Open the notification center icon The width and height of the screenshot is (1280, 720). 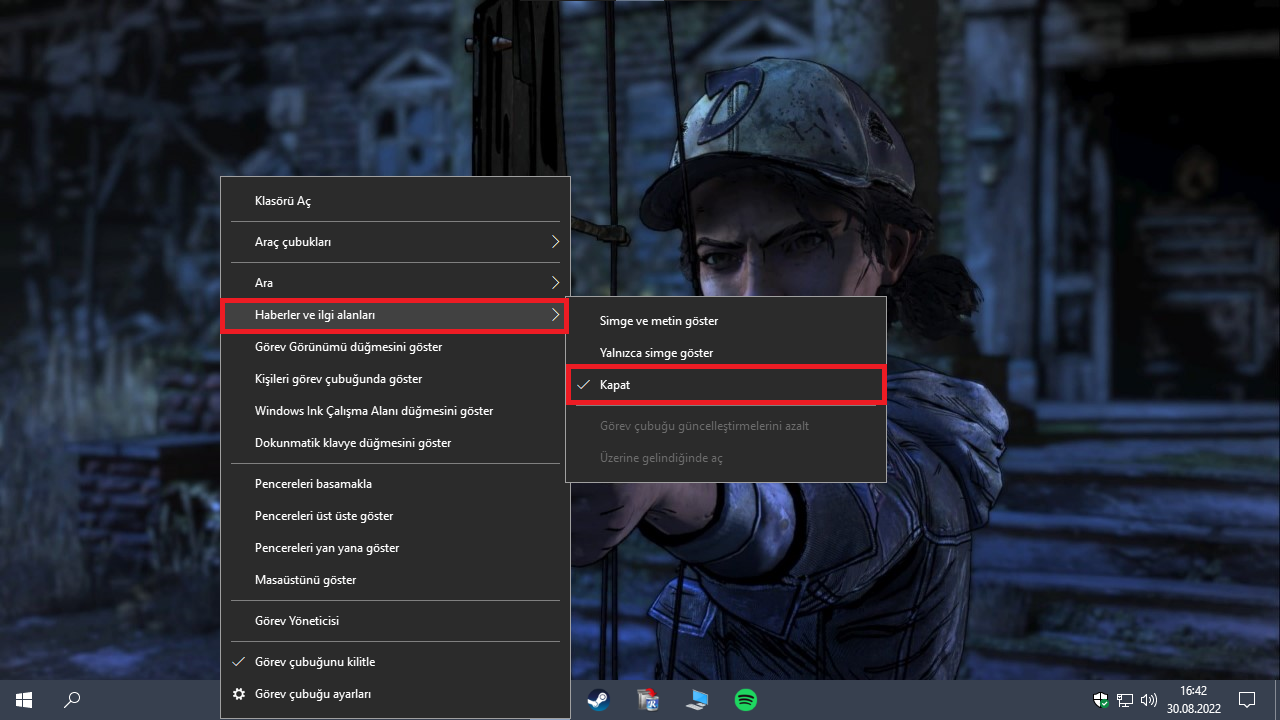point(1247,699)
